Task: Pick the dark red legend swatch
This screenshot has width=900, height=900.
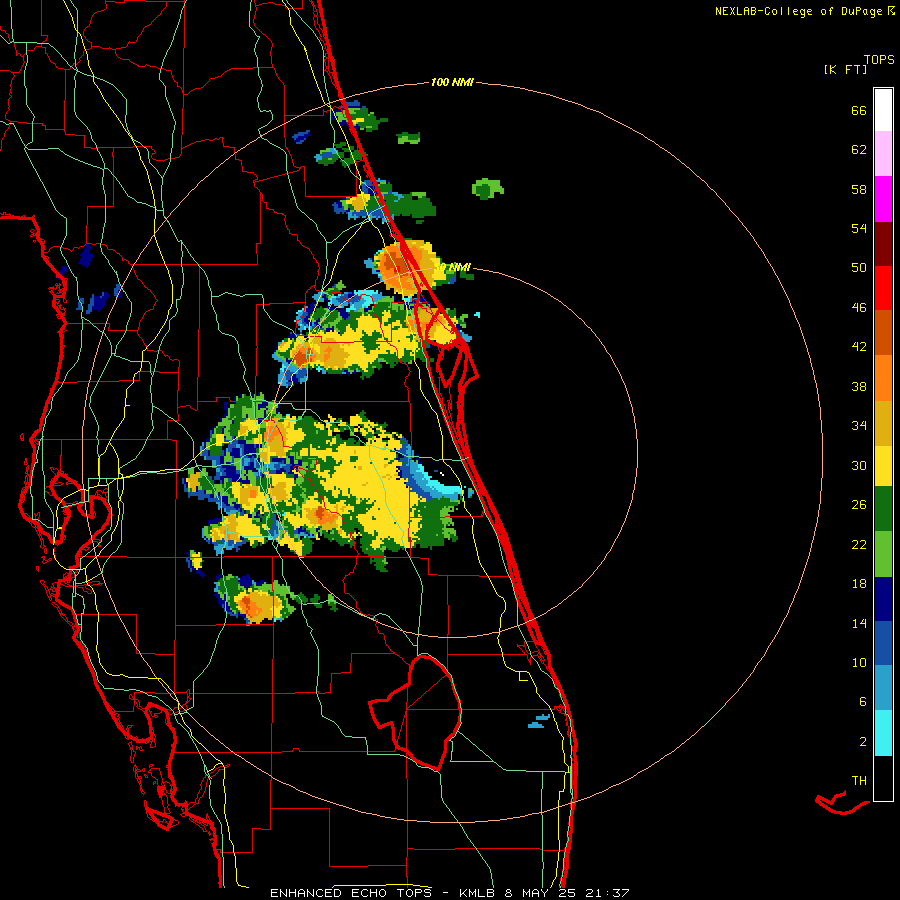Action: tap(883, 243)
